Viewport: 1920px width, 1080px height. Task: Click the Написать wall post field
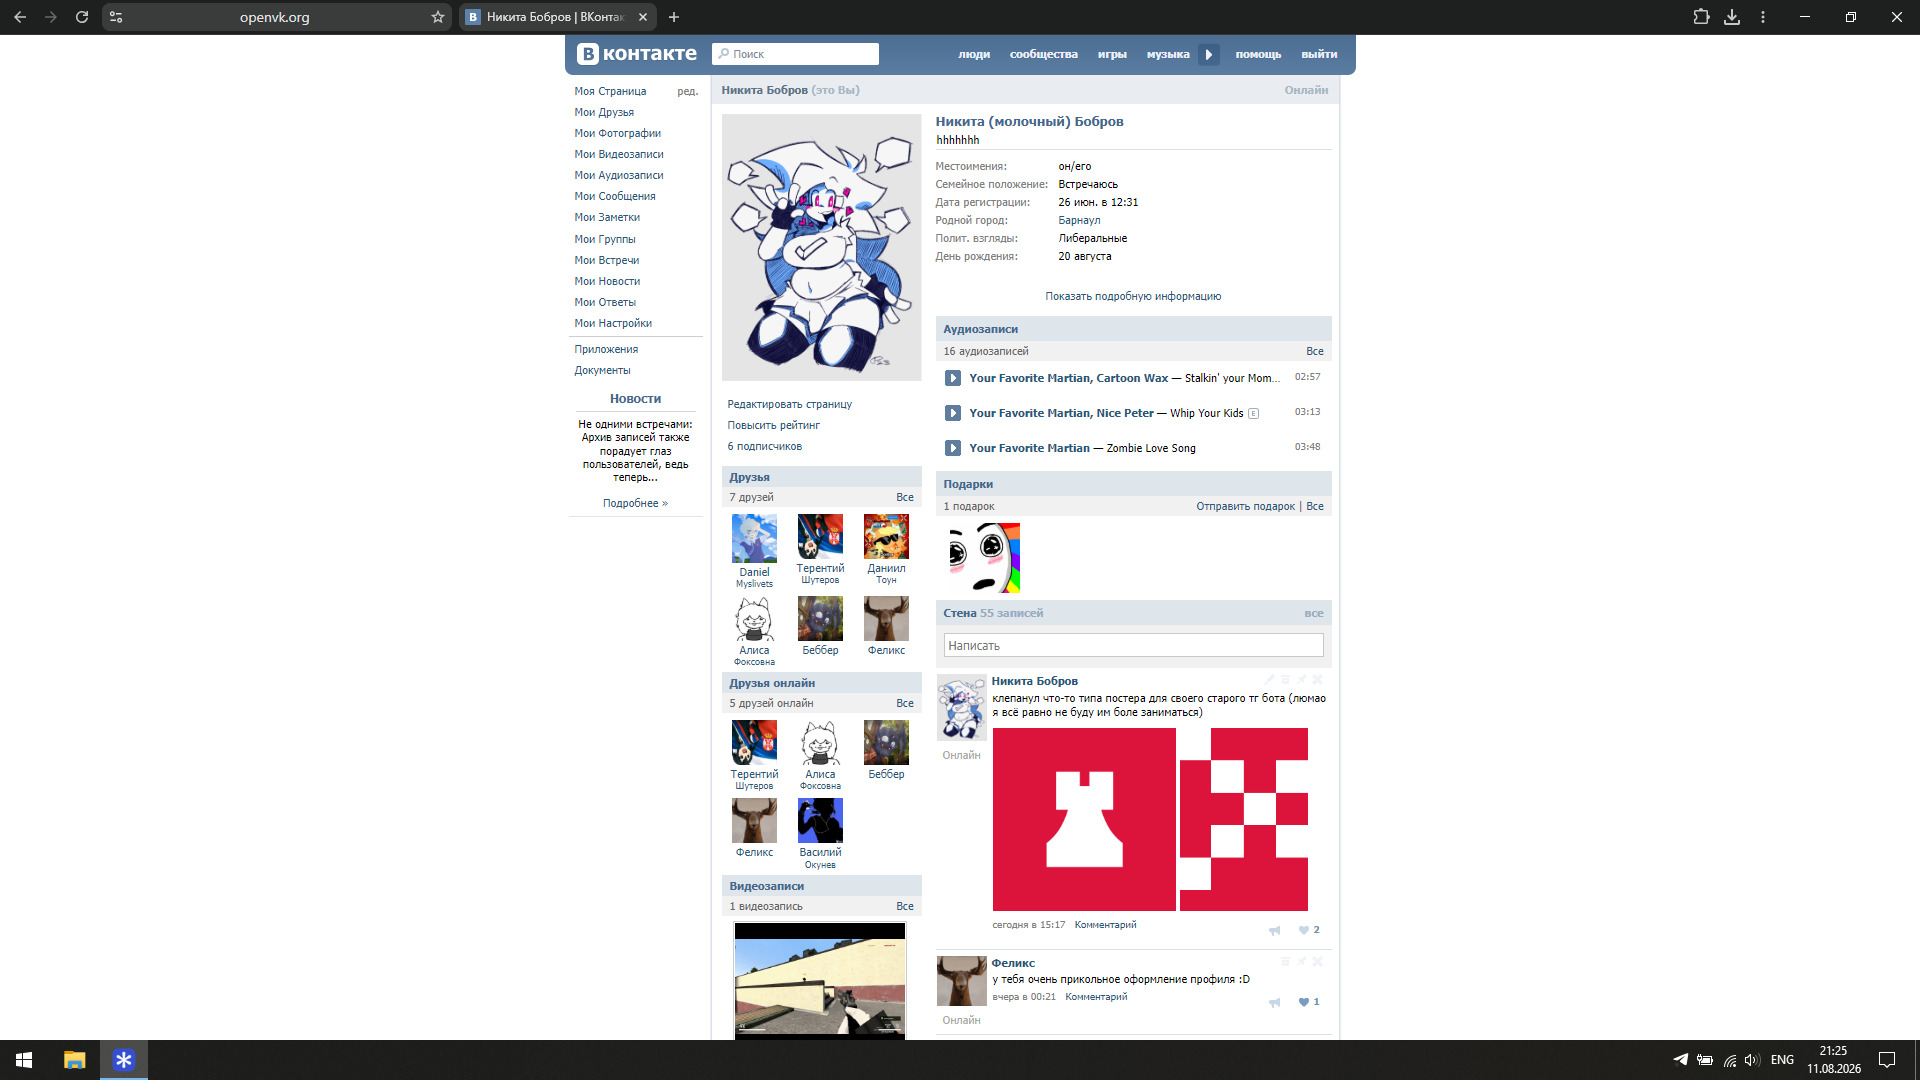click(1133, 646)
